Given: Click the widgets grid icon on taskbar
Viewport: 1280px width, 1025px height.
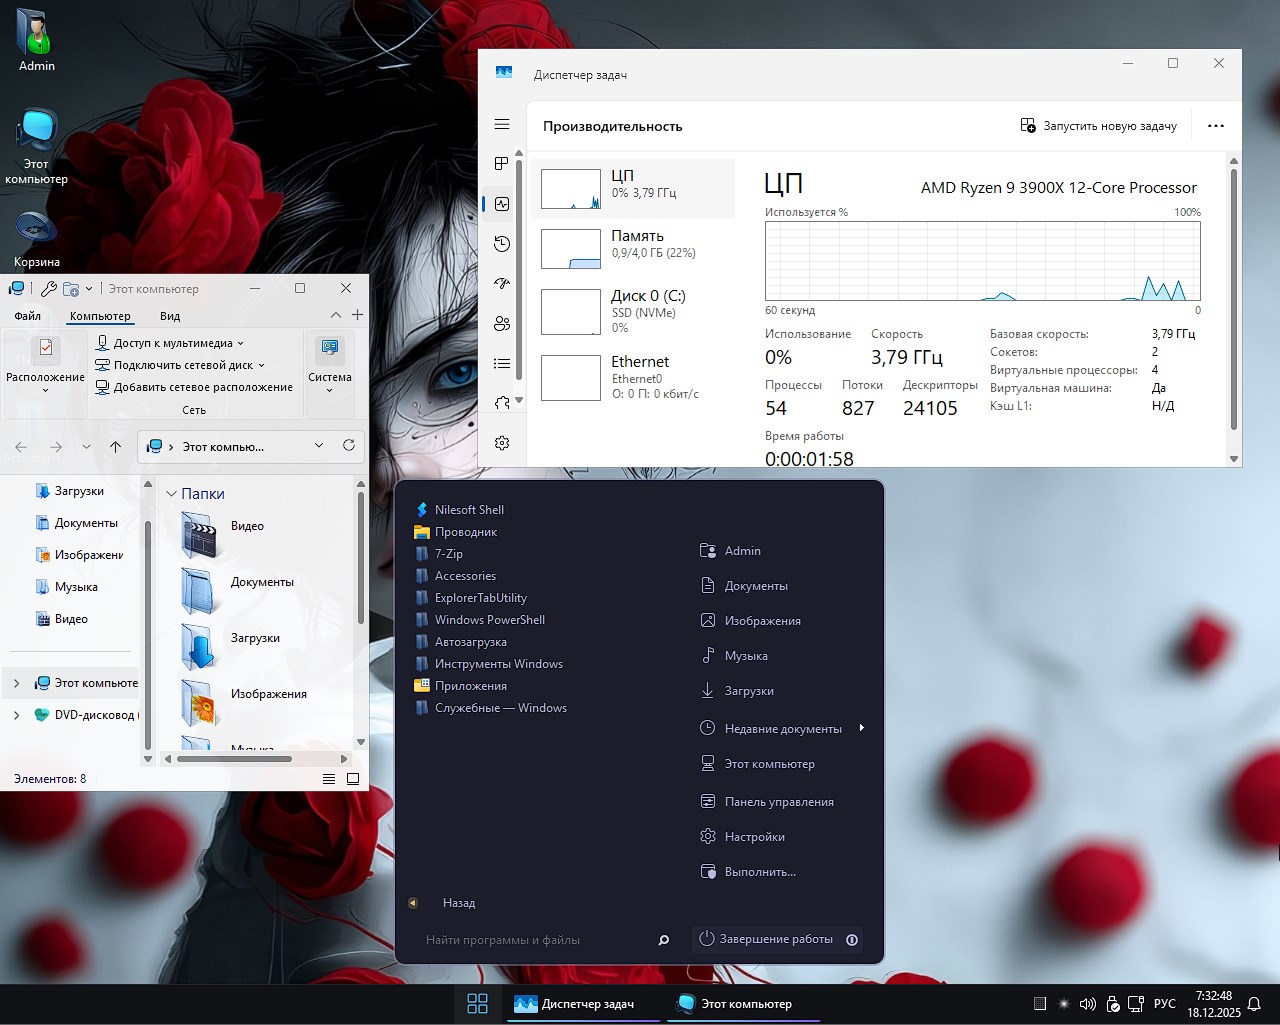Looking at the screenshot, I should click(x=477, y=1003).
